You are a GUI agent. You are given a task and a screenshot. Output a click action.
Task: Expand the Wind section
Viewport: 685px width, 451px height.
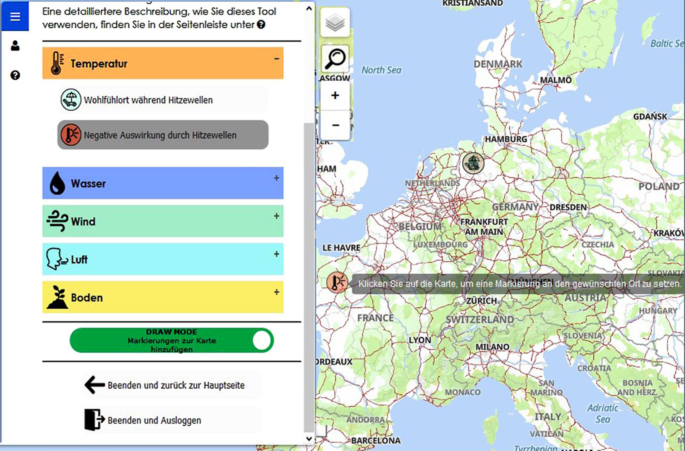[x=277, y=216]
